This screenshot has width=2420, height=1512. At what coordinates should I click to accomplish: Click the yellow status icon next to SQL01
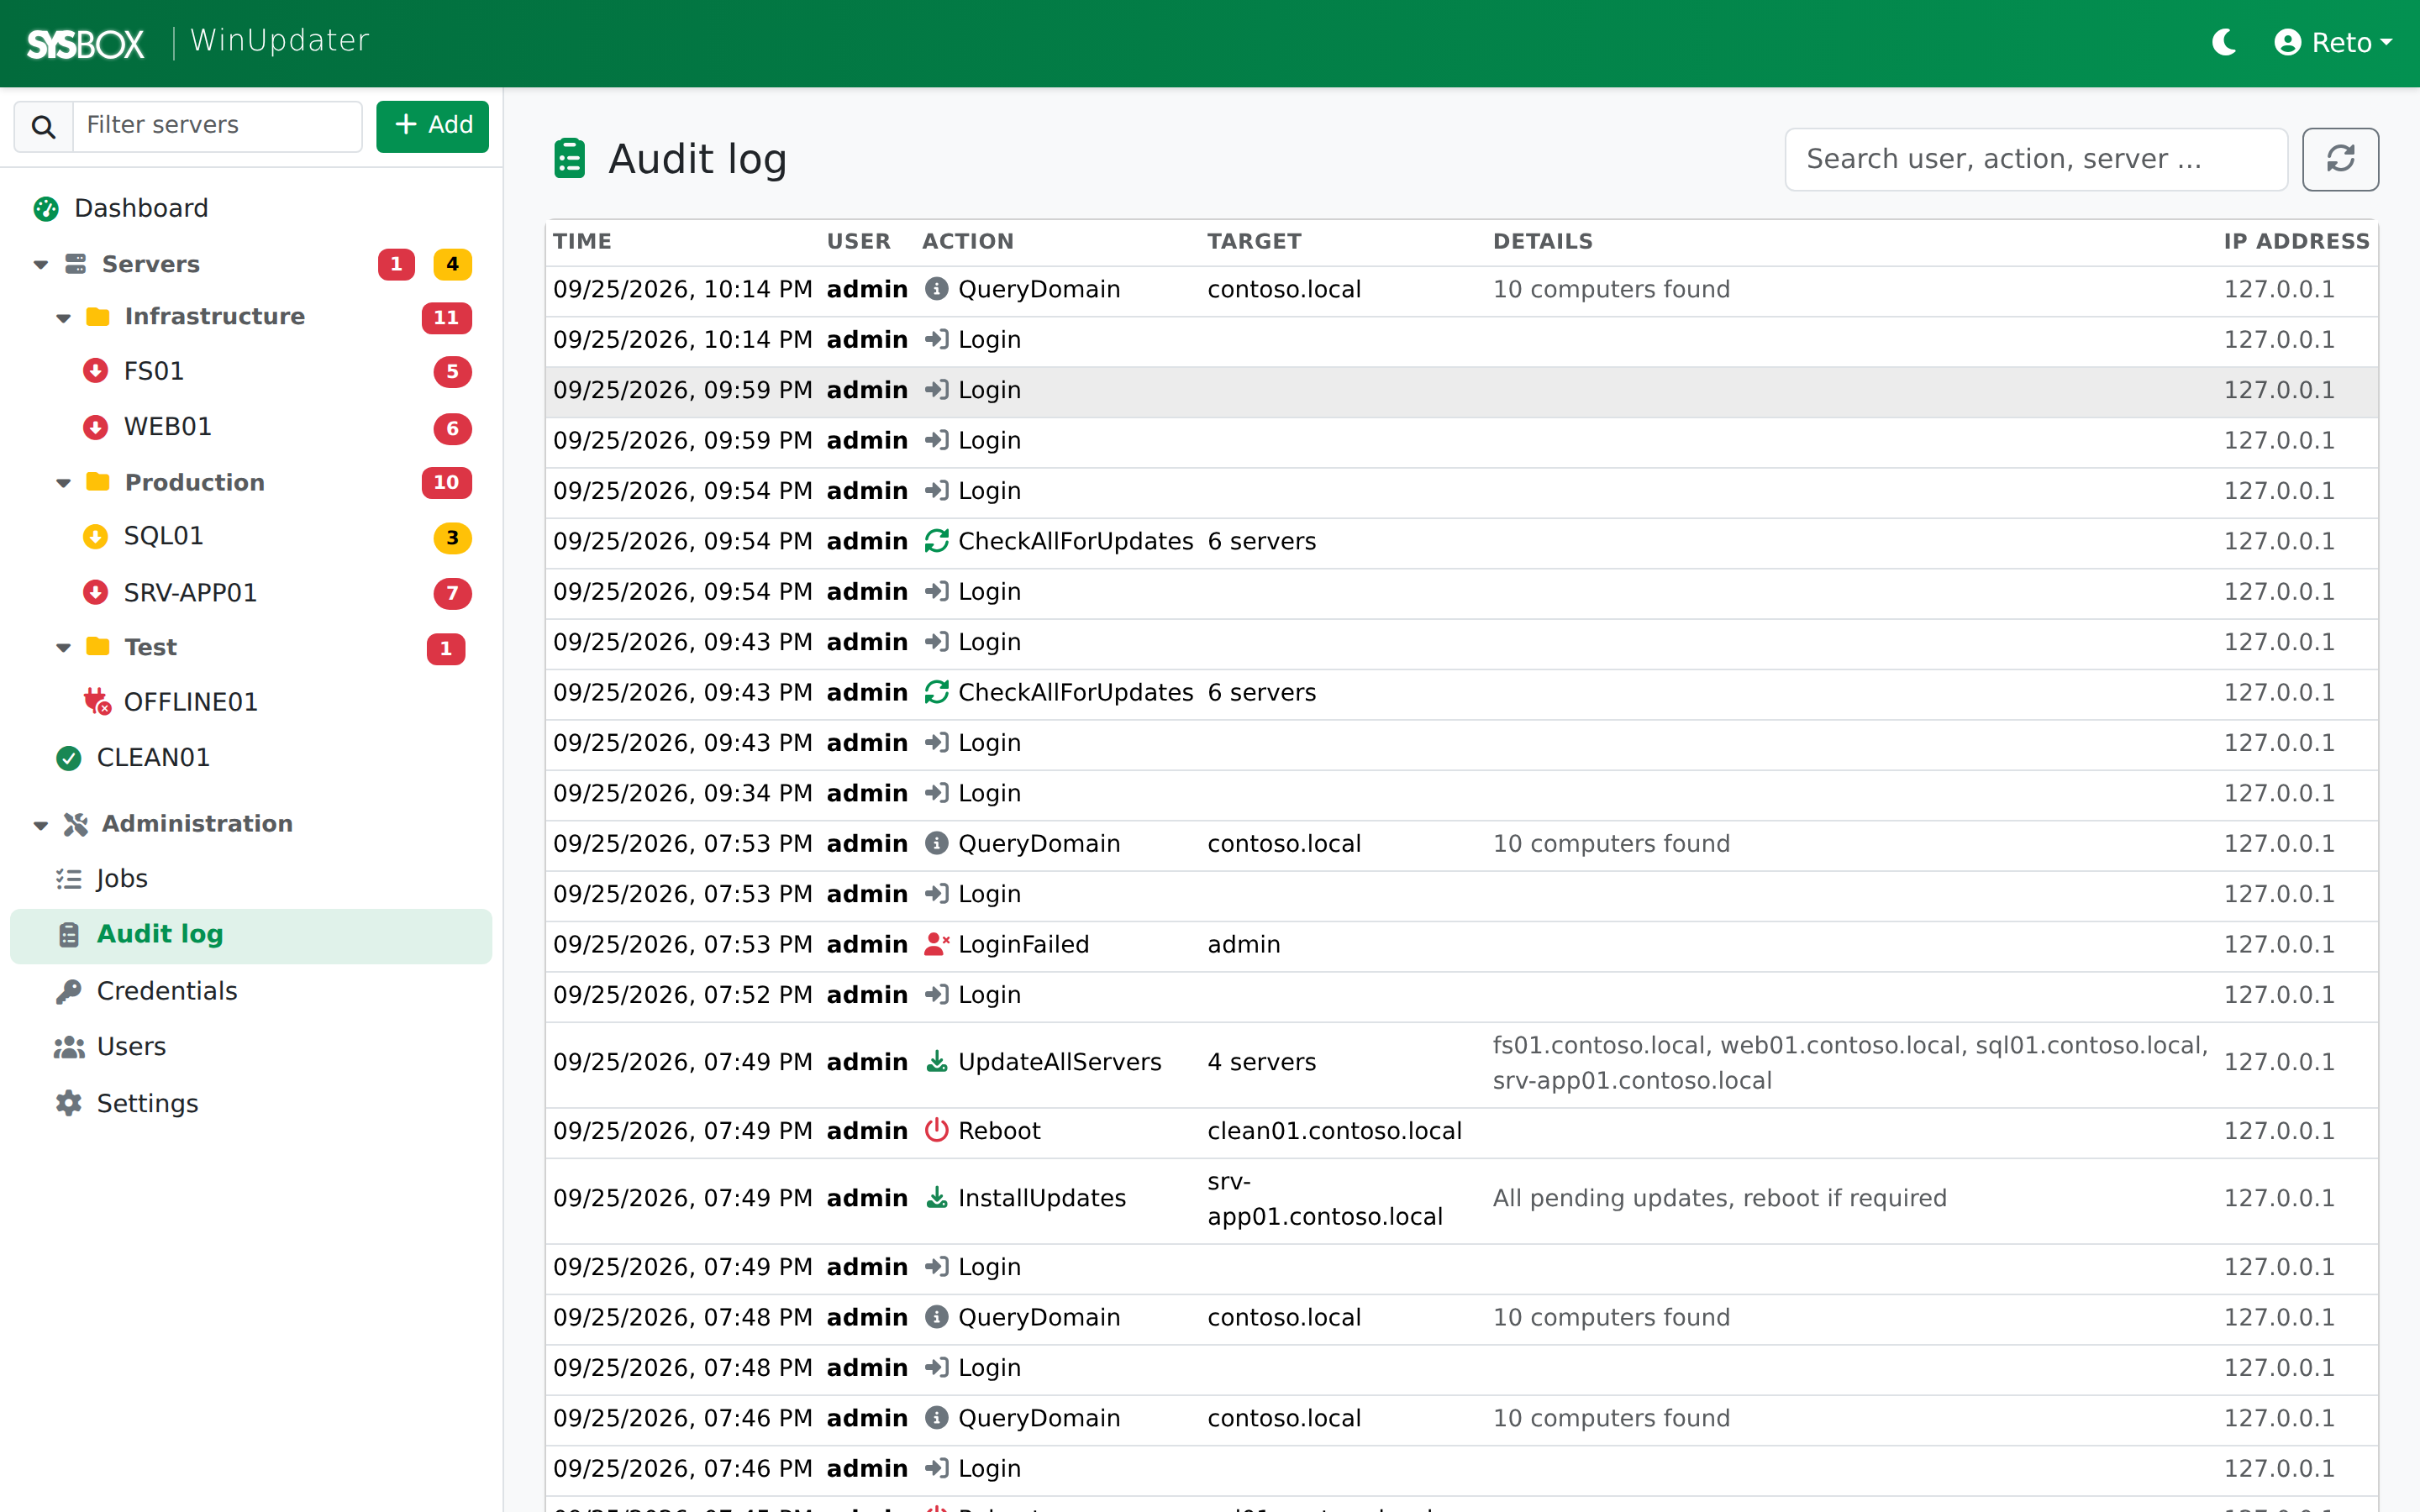tap(95, 537)
